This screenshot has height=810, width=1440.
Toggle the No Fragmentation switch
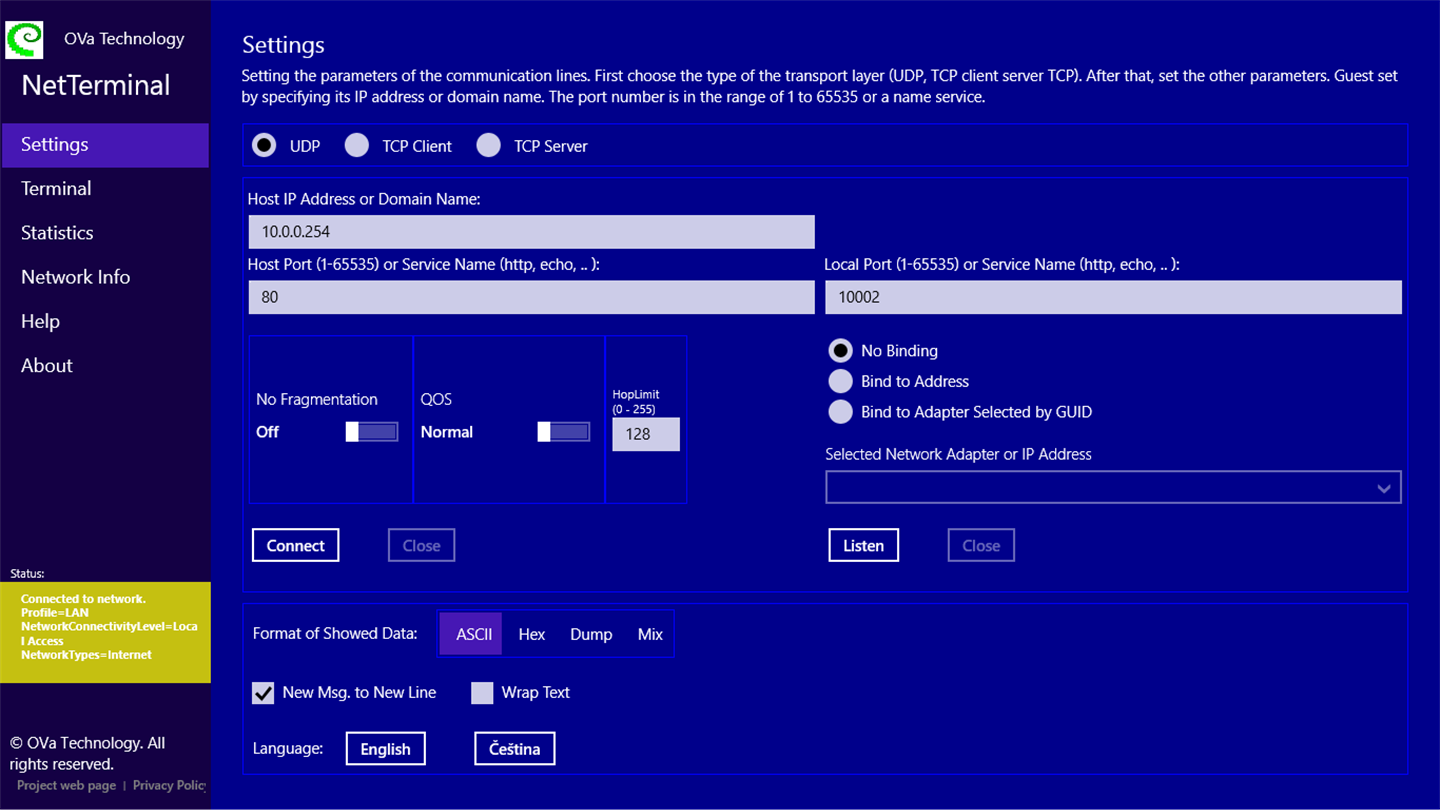point(372,432)
